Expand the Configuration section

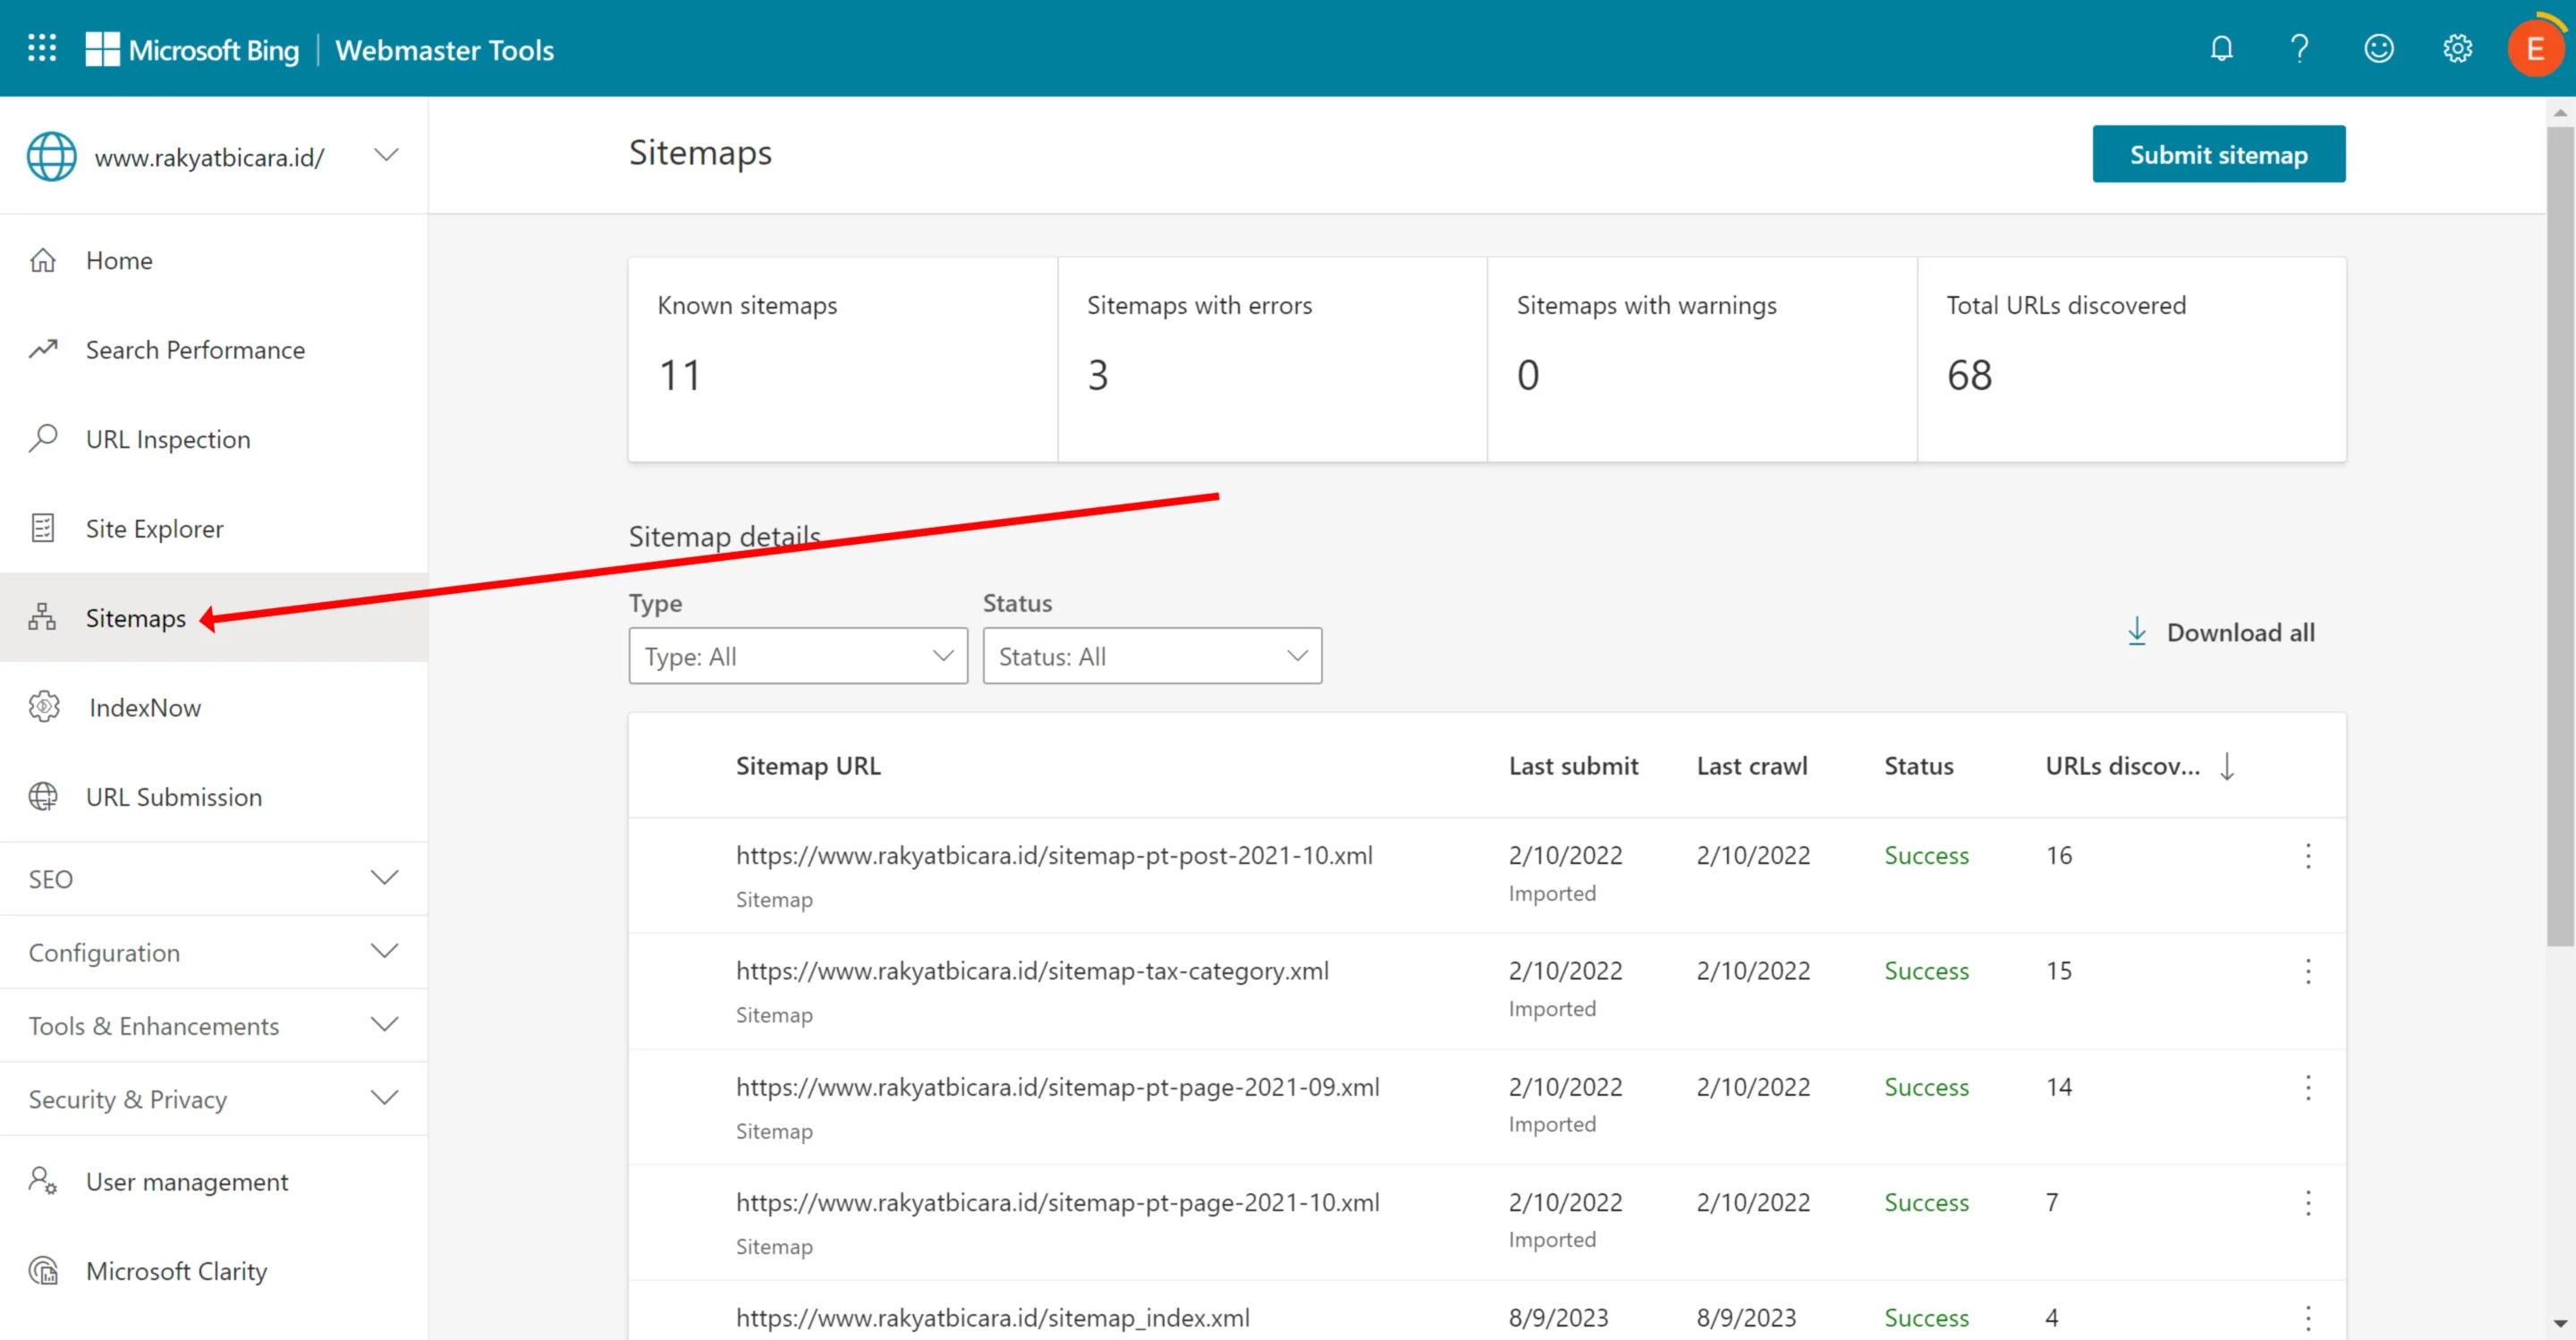tap(214, 952)
